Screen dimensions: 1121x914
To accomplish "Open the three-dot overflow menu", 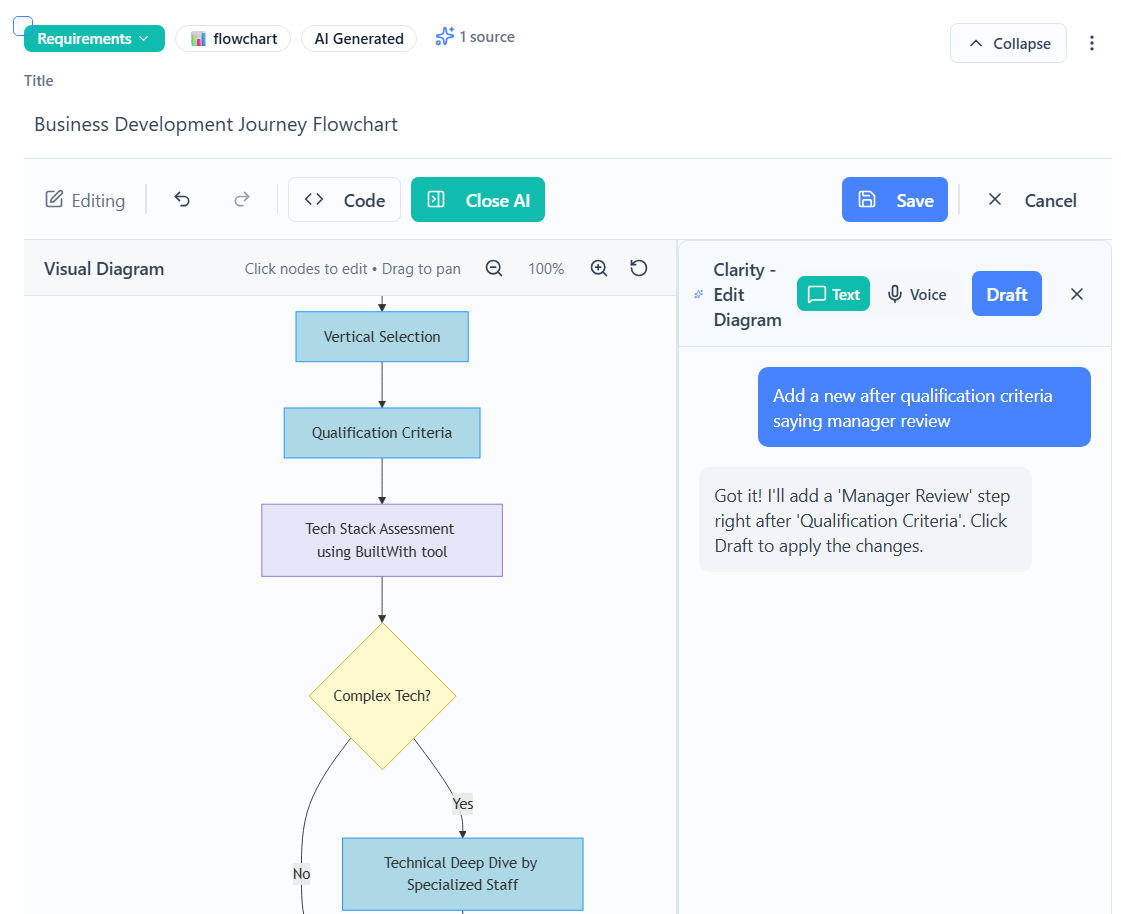I will coord(1092,43).
